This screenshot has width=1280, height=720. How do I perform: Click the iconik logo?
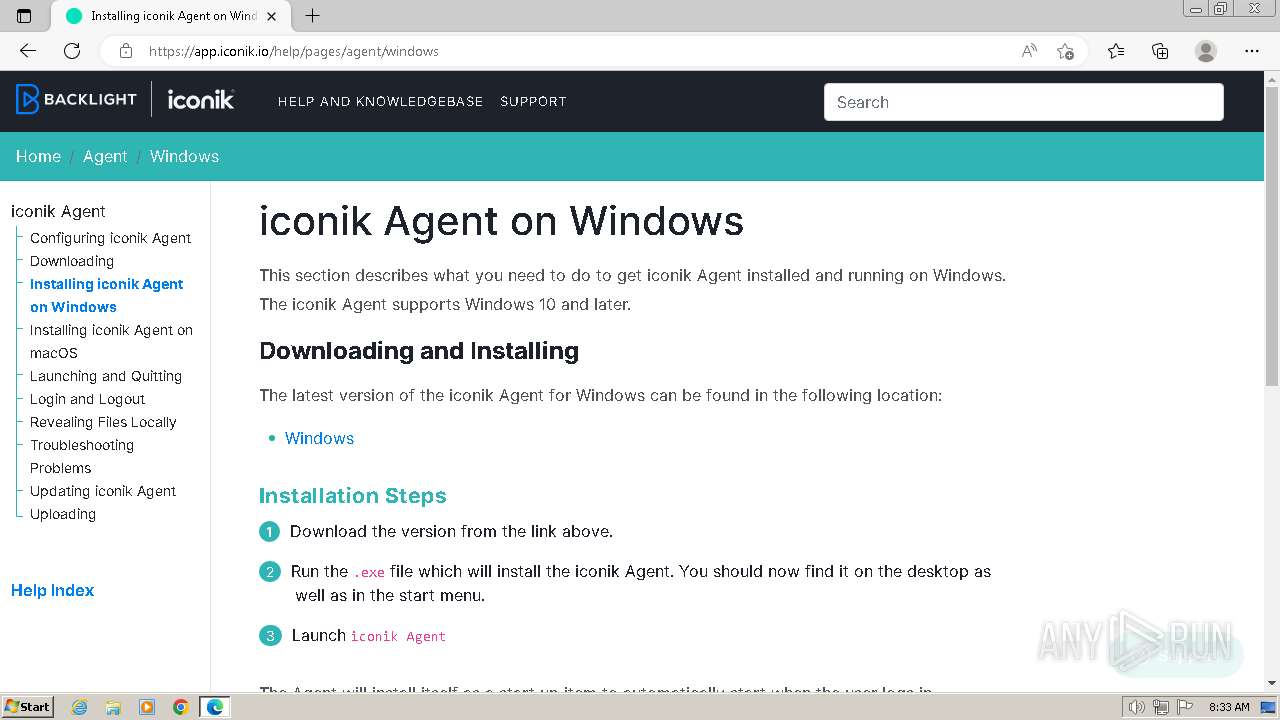pyautogui.click(x=201, y=99)
